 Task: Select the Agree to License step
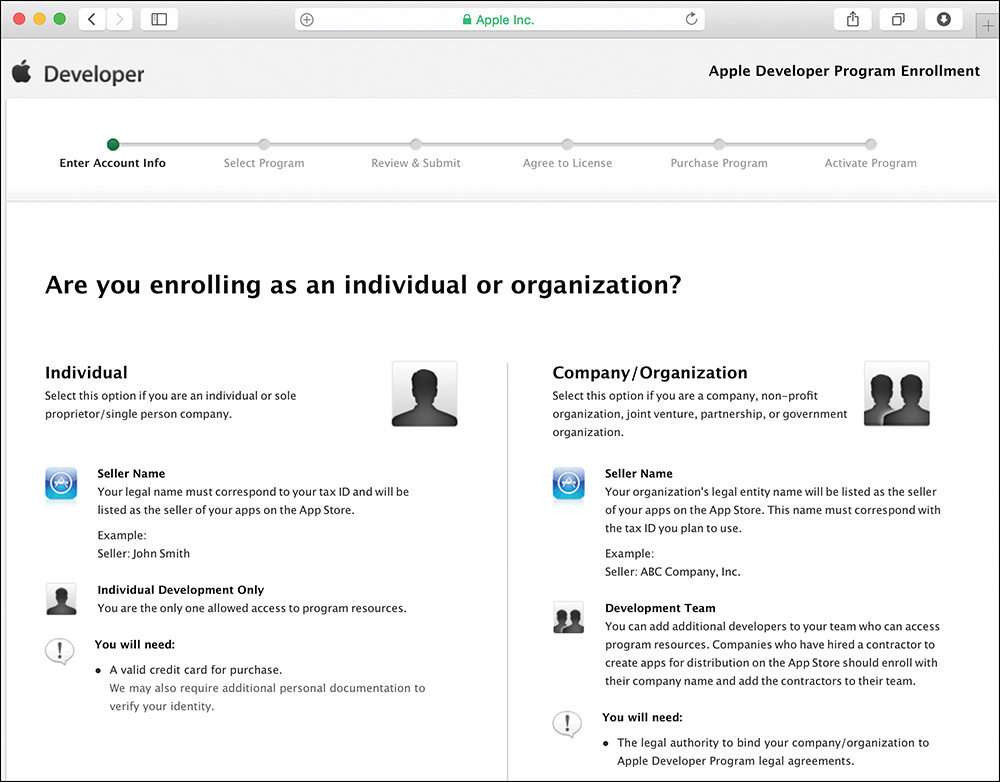pos(568,163)
